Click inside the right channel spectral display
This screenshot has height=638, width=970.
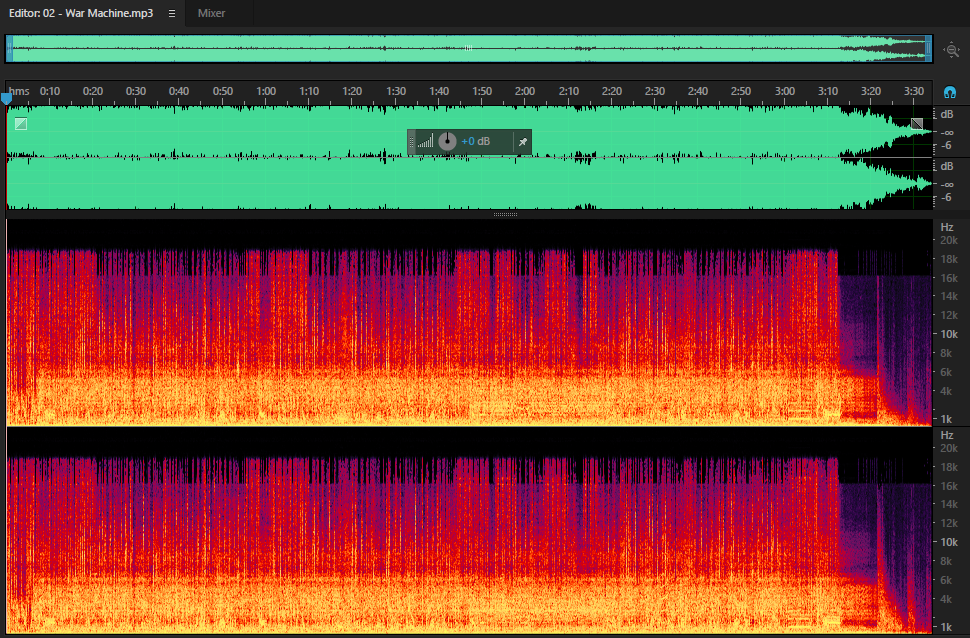click(x=469, y=530)
